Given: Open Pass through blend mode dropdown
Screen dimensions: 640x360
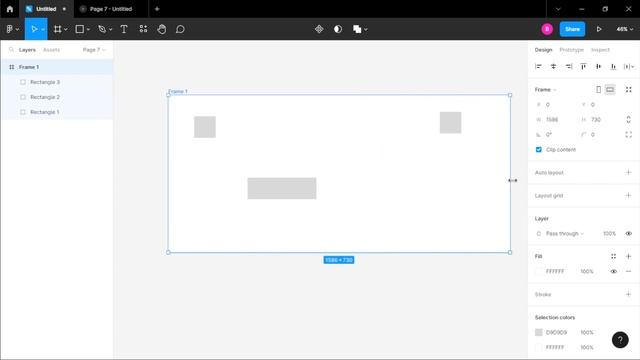Looking at the screenshot, I should (564, 233).
